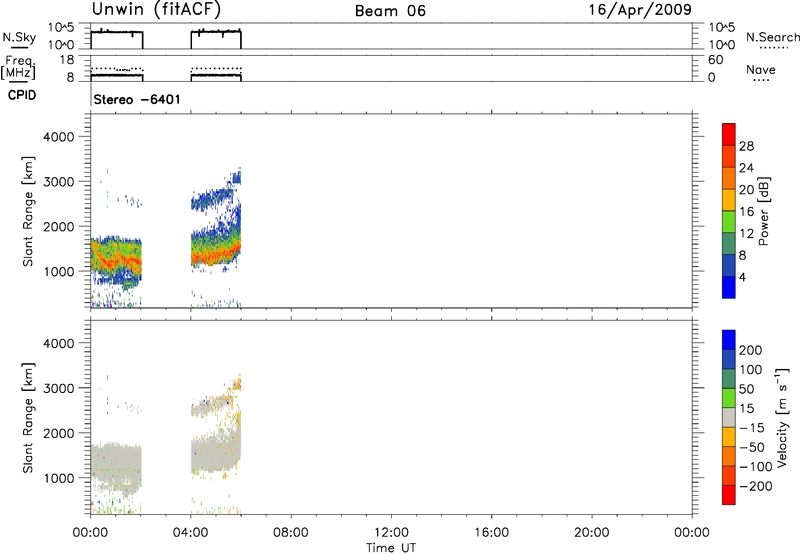The width and height of the screenshot is (800, 554).
Task: Click the 'Time UT' axis label
Action: point(391,548)
